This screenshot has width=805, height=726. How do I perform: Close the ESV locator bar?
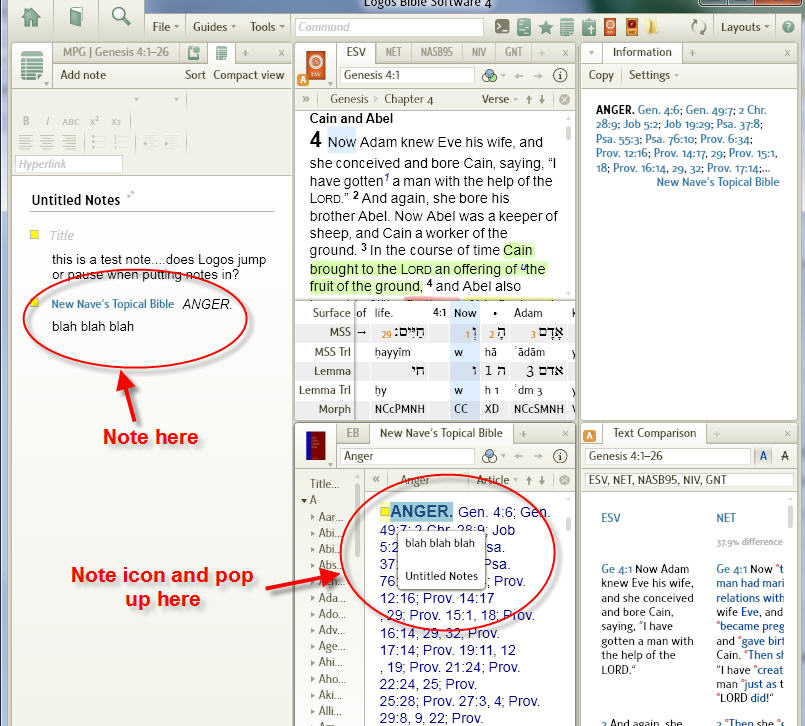pyautogui.click(x=564, y=100)
